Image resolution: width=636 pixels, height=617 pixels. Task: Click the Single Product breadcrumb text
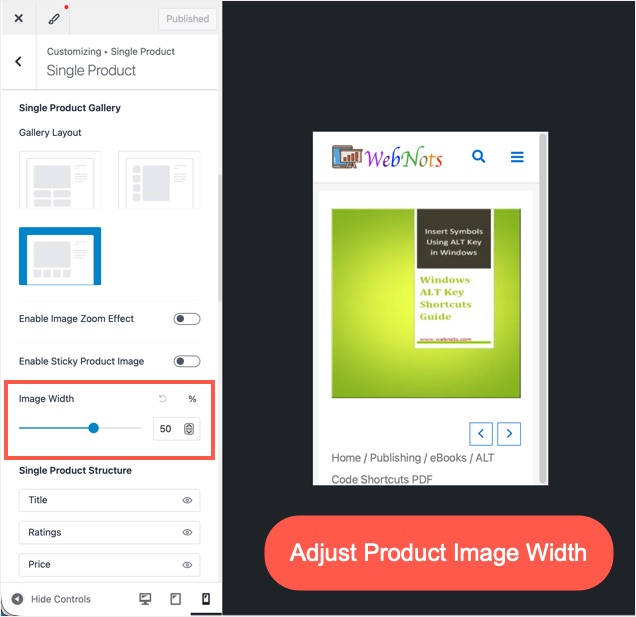click(142, 52)
